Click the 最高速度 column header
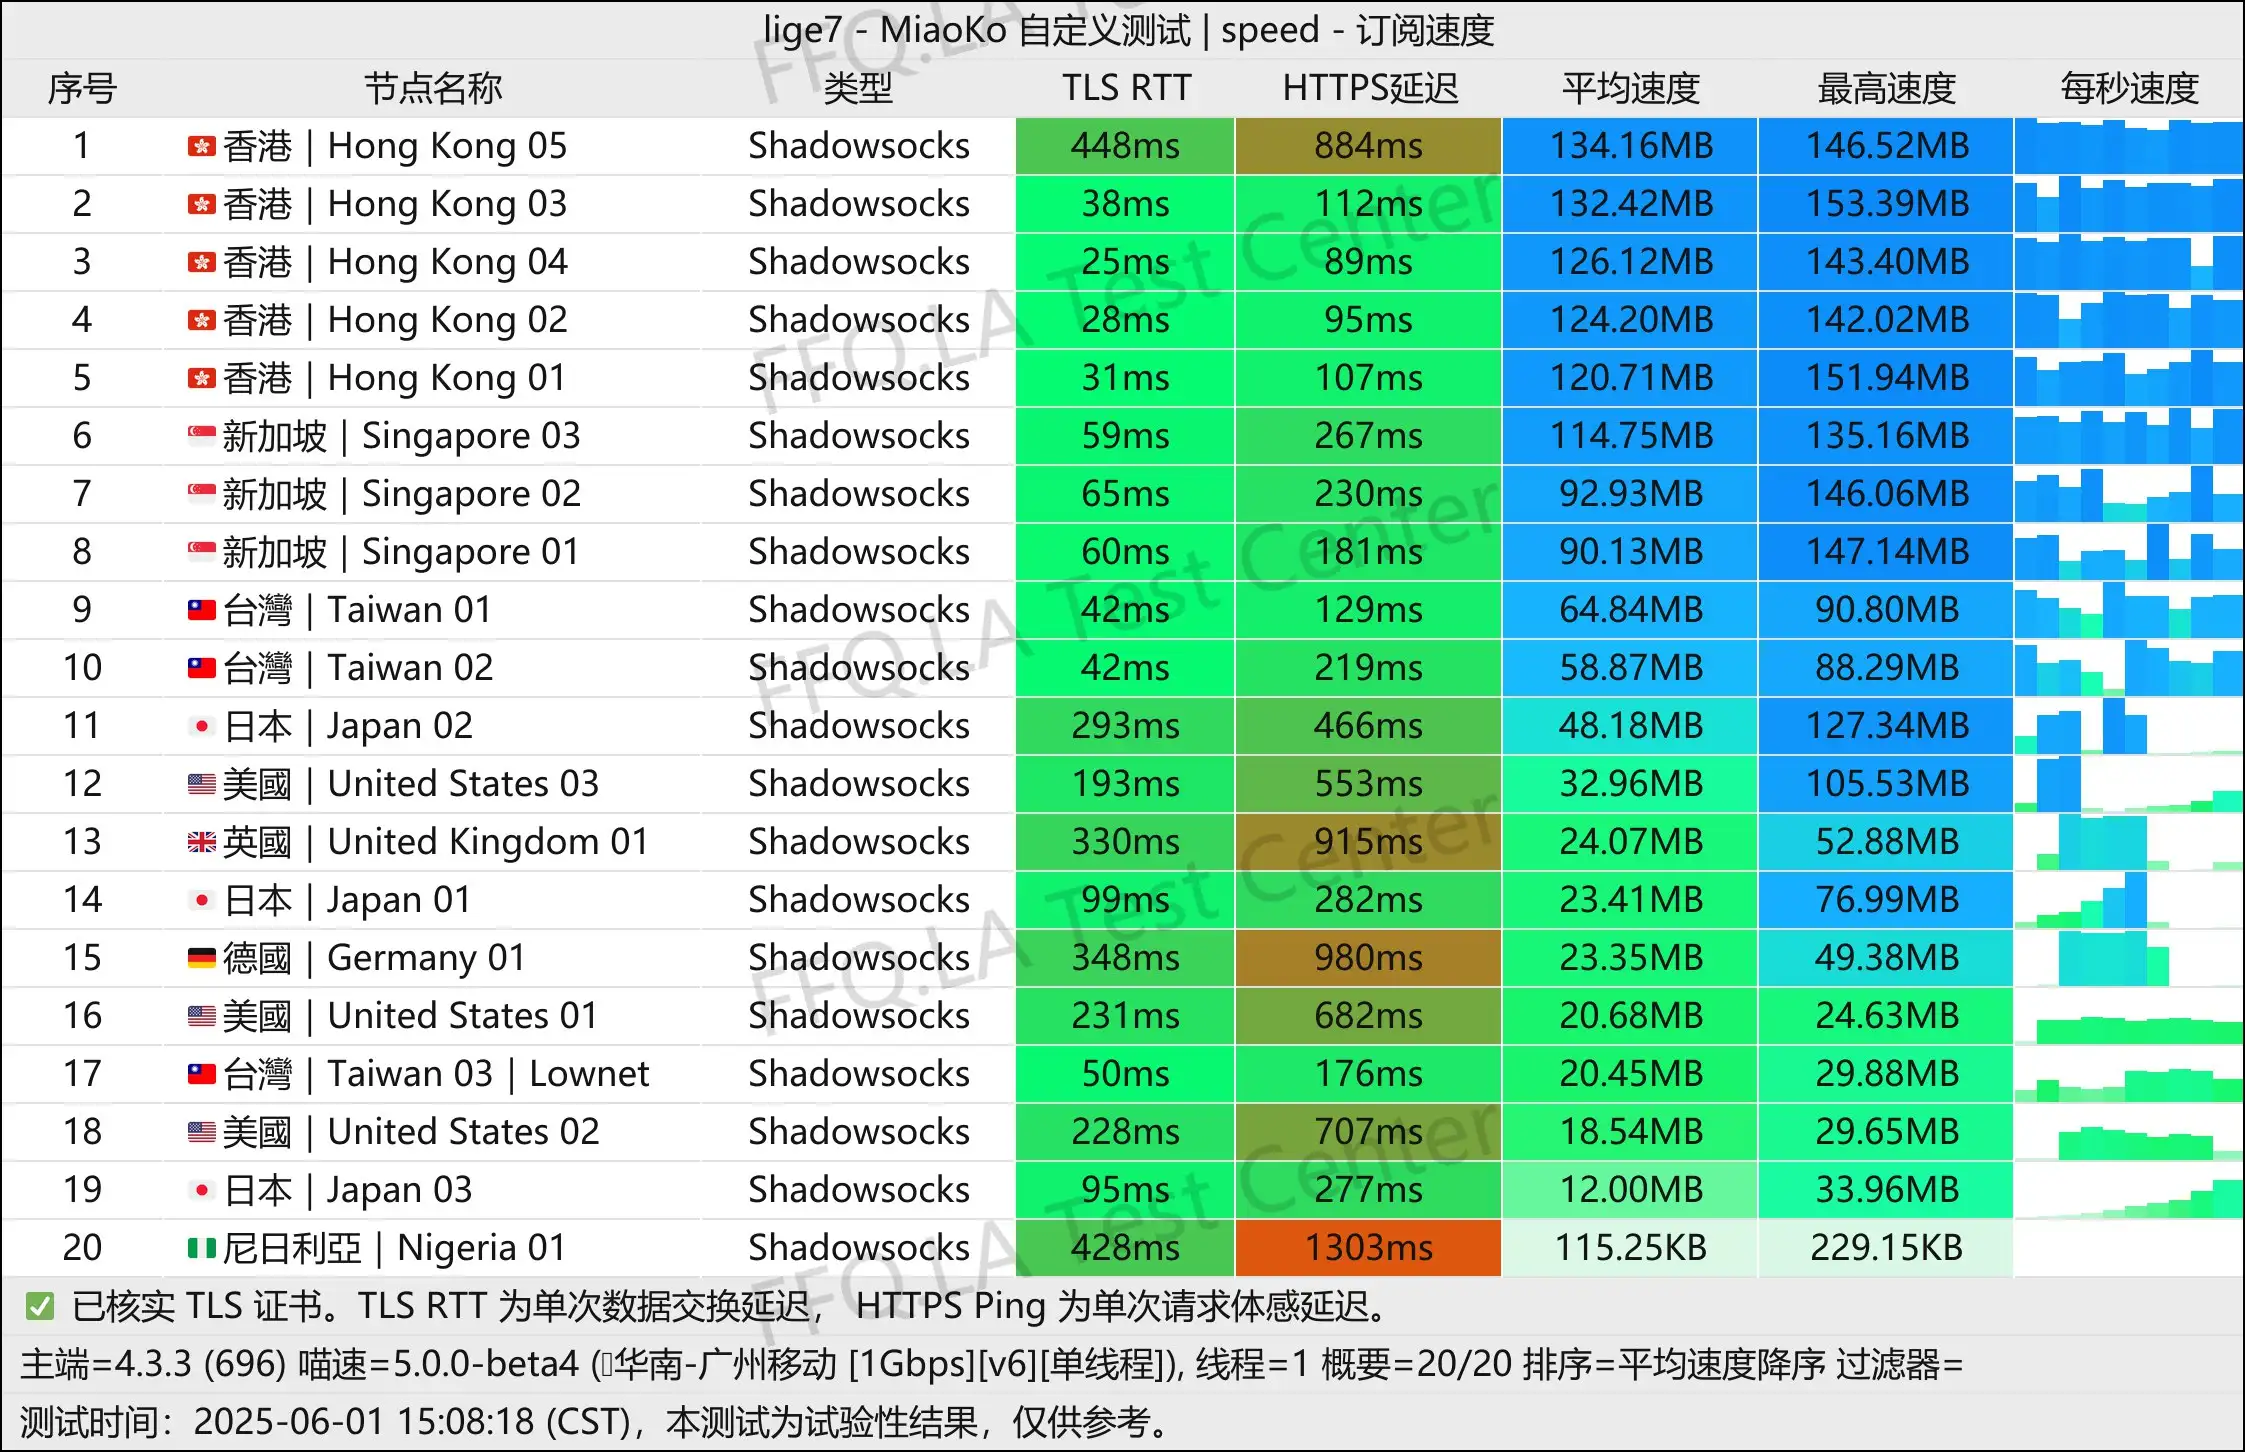The height and width of the screenshot is (1452, 2245). click(x=1886, y=88)
